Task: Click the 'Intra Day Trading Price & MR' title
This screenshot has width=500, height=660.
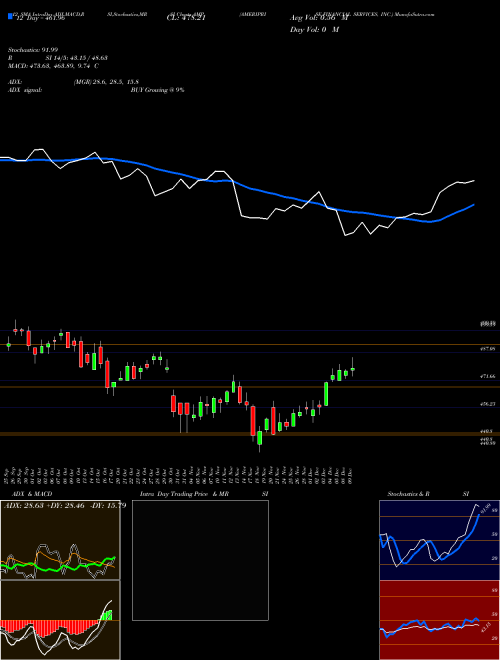Action: click(184, 494)
